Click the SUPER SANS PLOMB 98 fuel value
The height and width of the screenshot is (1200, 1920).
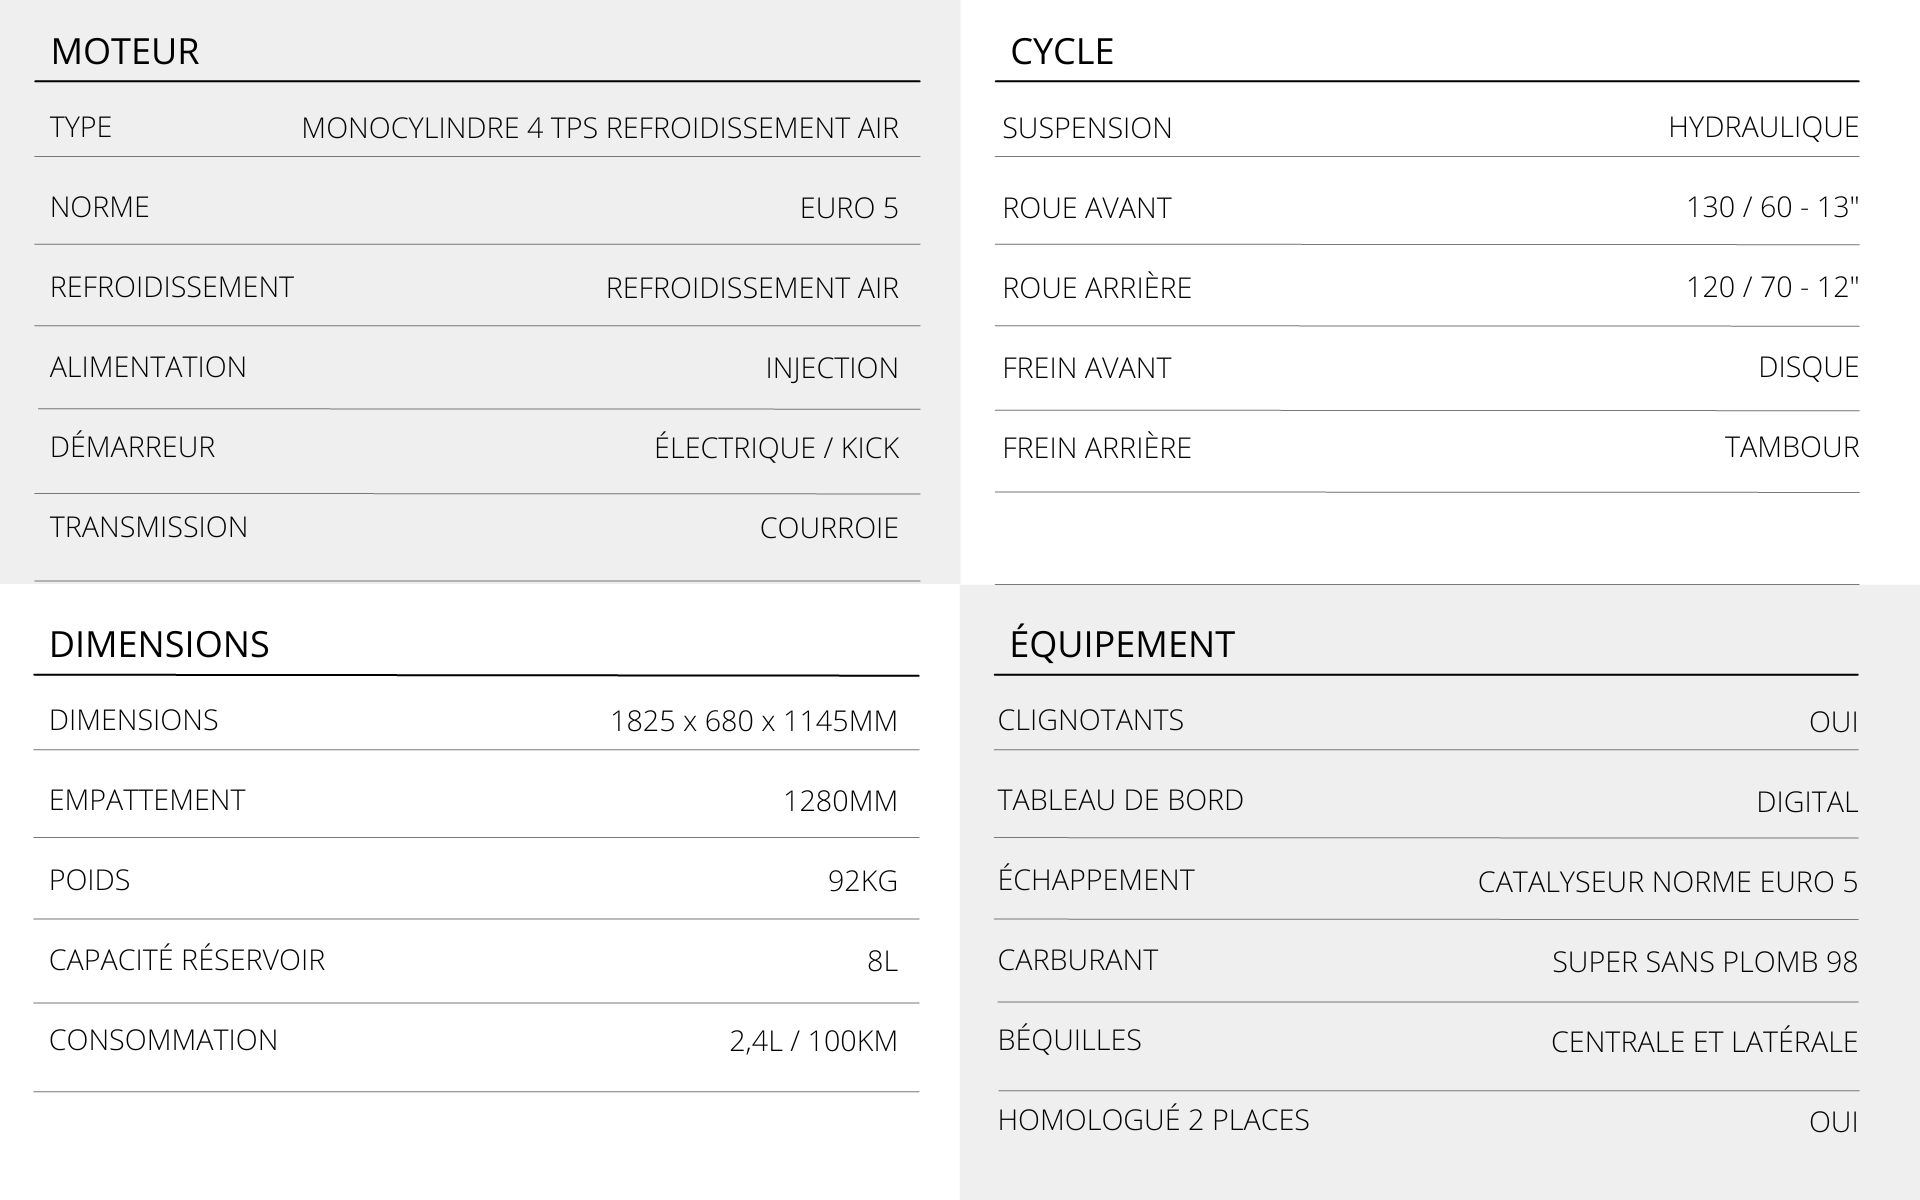(1704, 962)
